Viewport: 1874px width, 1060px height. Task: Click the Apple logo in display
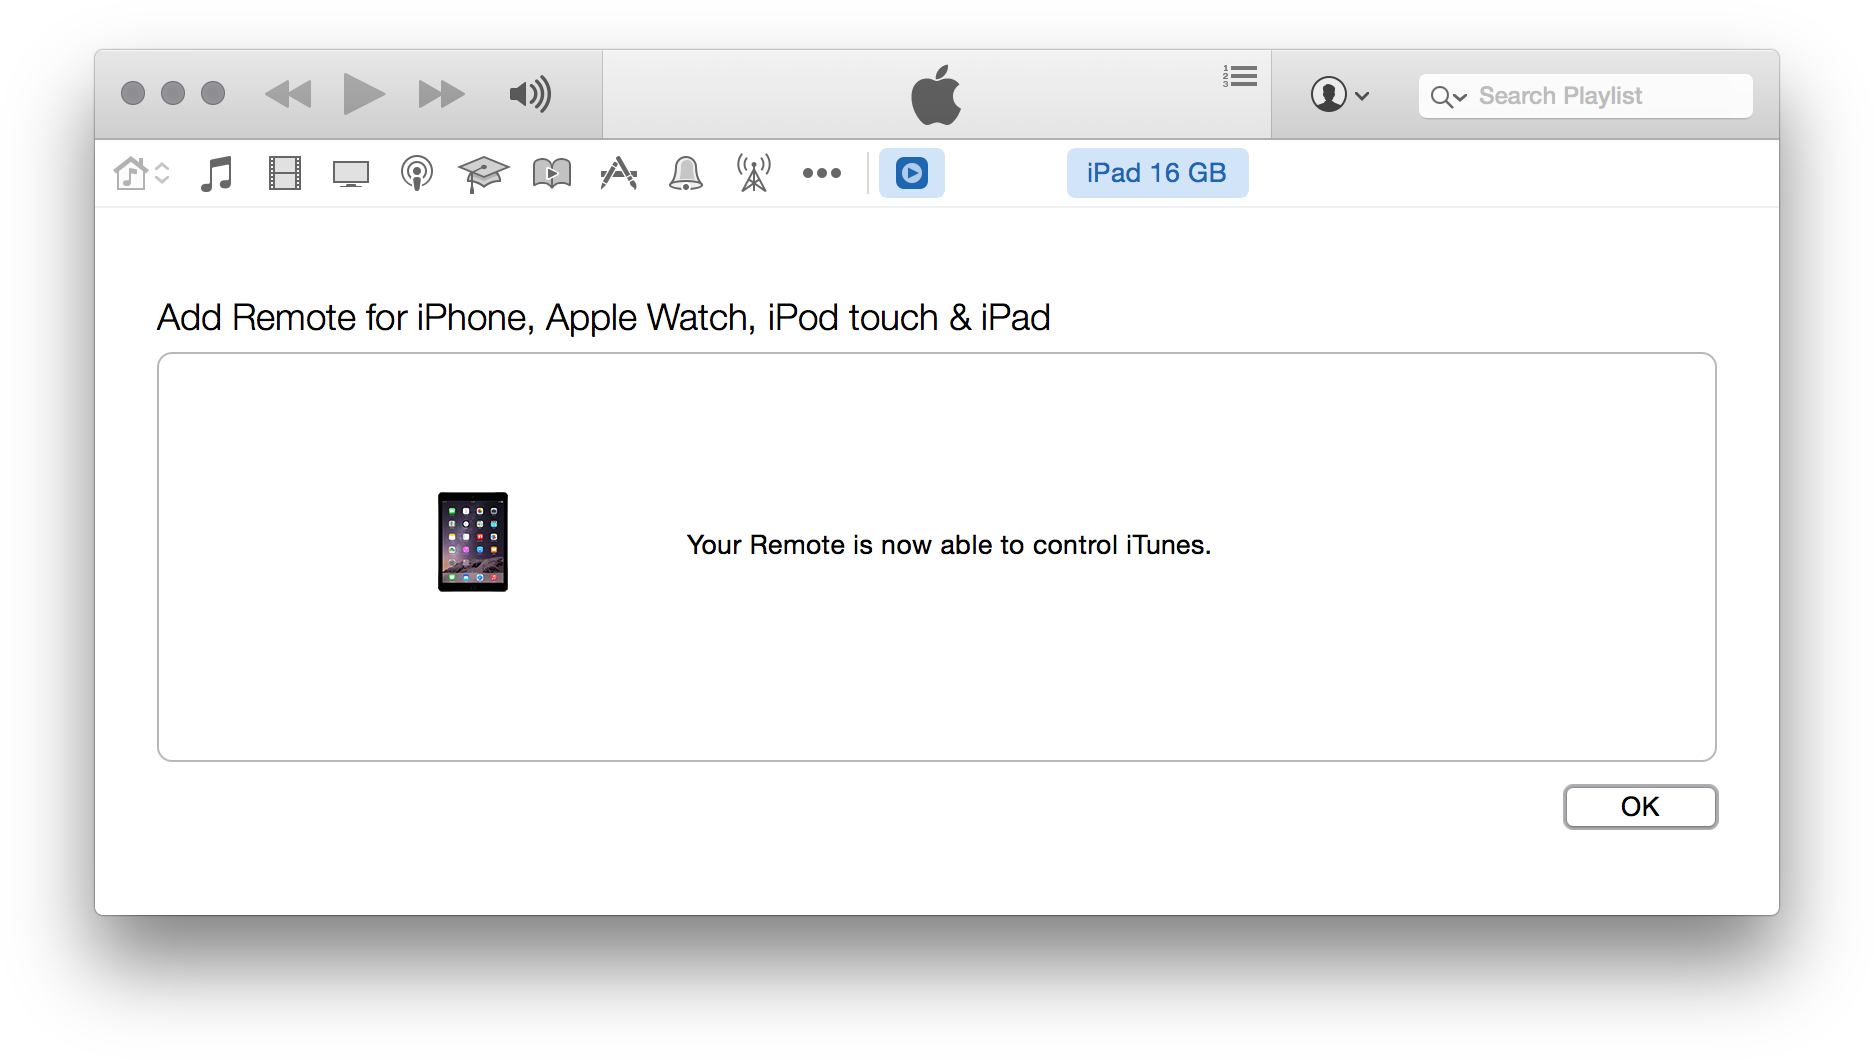pos(936,95)
